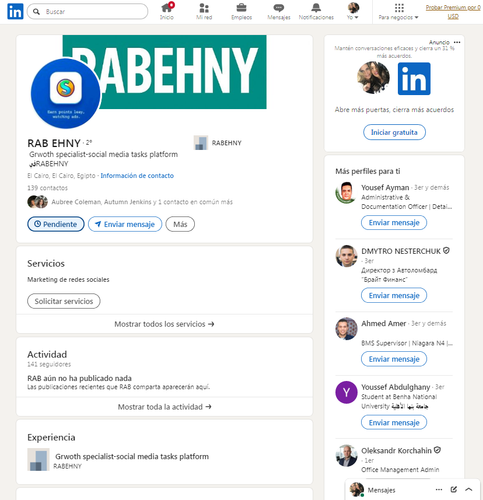Click the LinkedIn logo in the ad
The width and height of the screenshot is (483, 500).
click(x=414, y=79)
